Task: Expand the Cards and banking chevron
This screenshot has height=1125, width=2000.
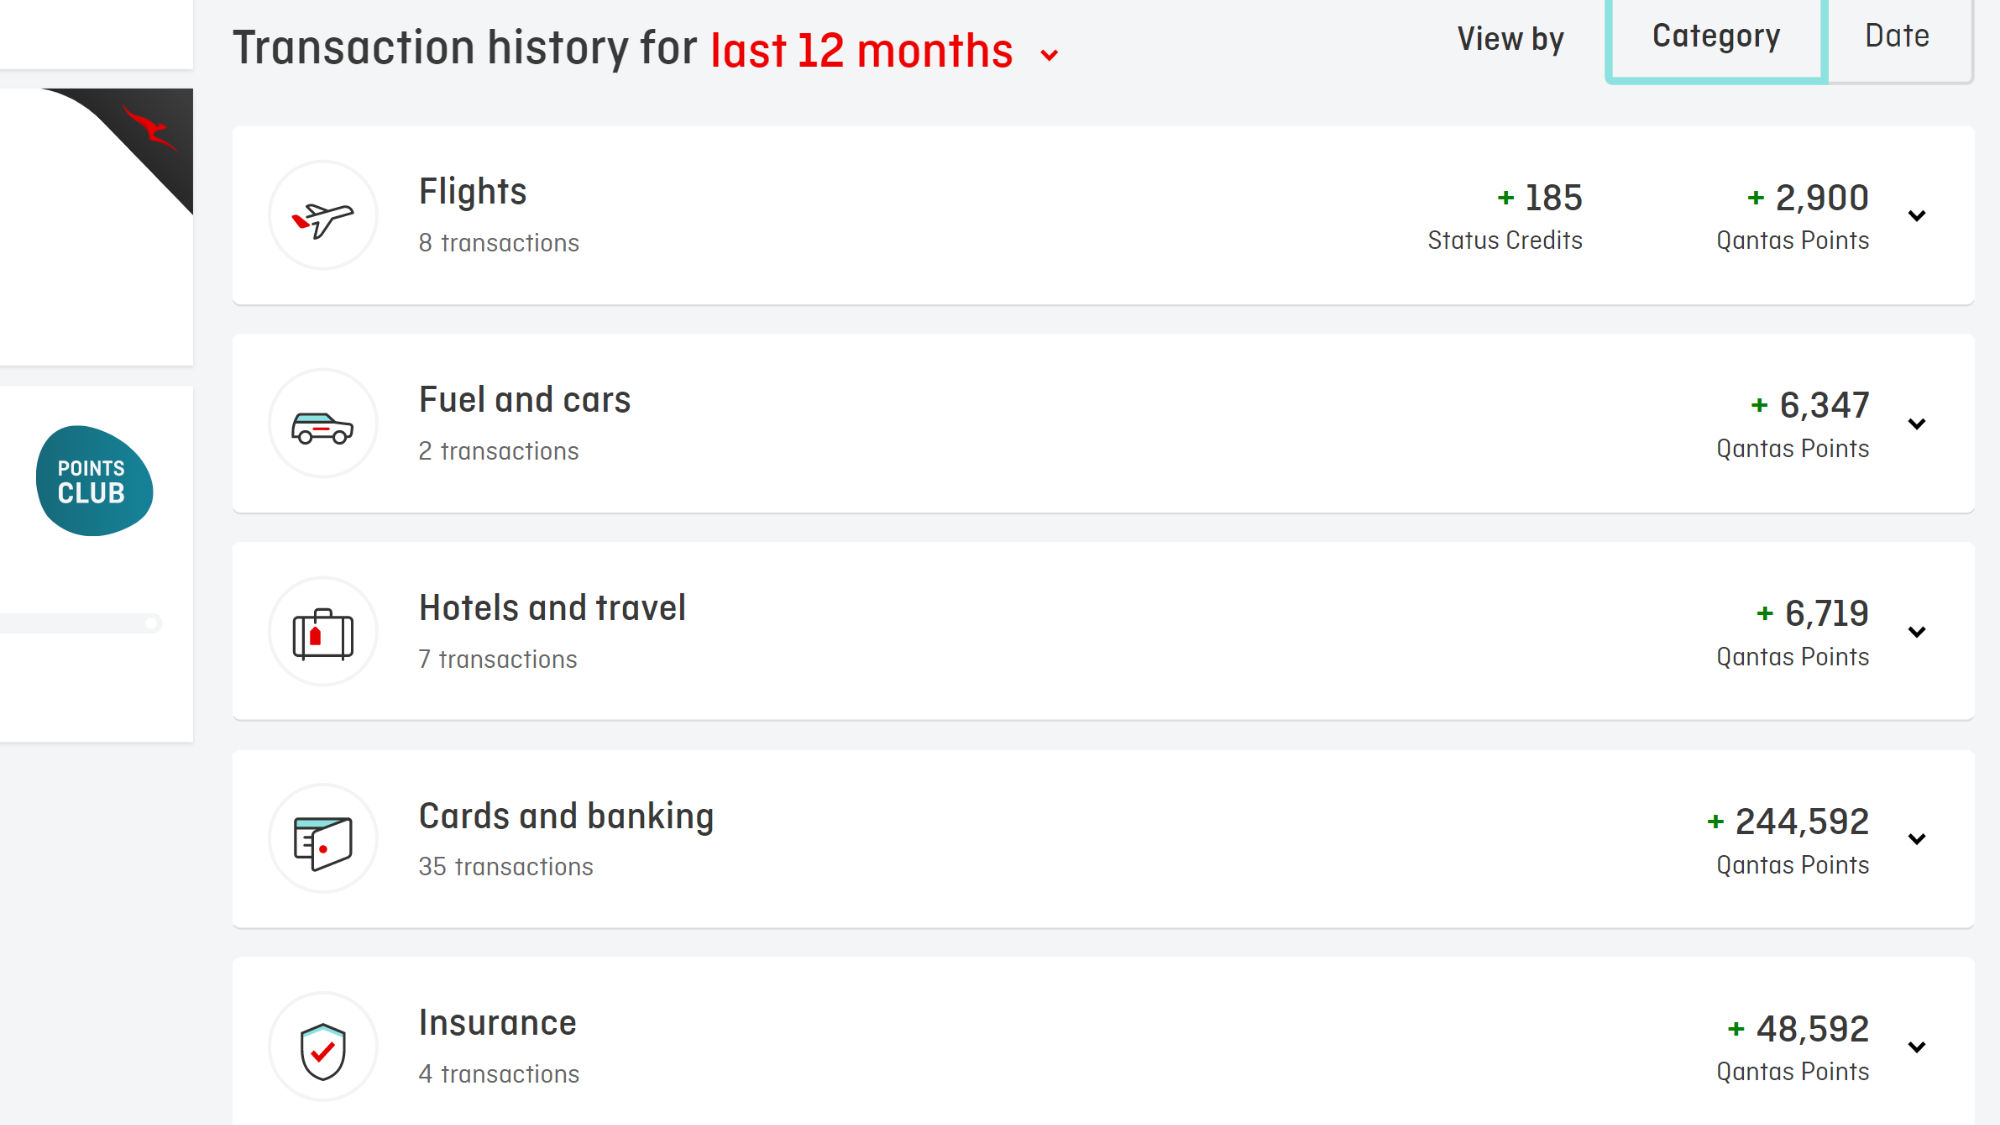Action: [1917, 839]
